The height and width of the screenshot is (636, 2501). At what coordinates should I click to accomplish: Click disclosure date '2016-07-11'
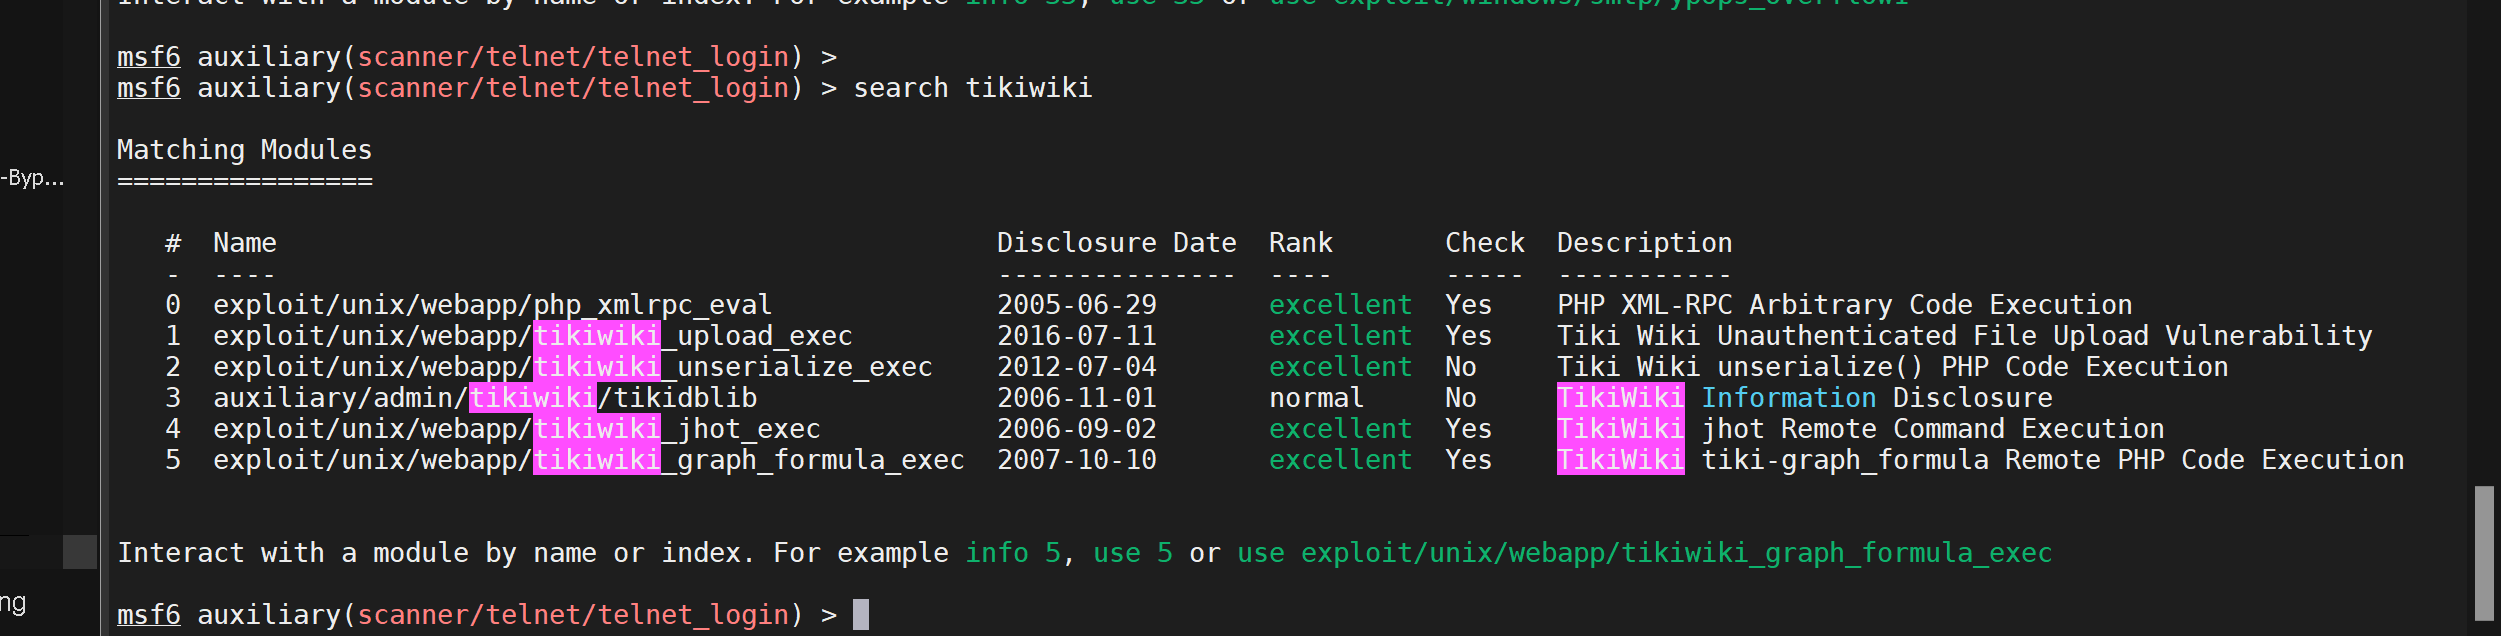1077,336
